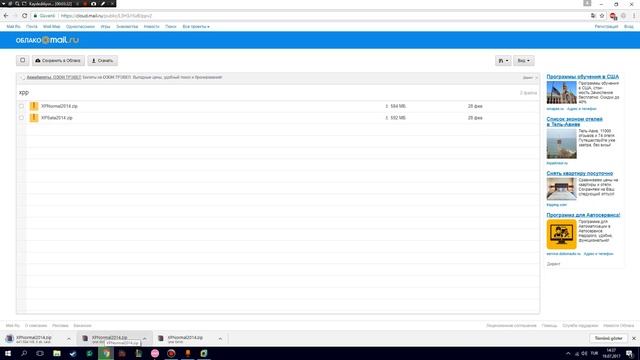Open the Вакансии footer link

(82, 326)
